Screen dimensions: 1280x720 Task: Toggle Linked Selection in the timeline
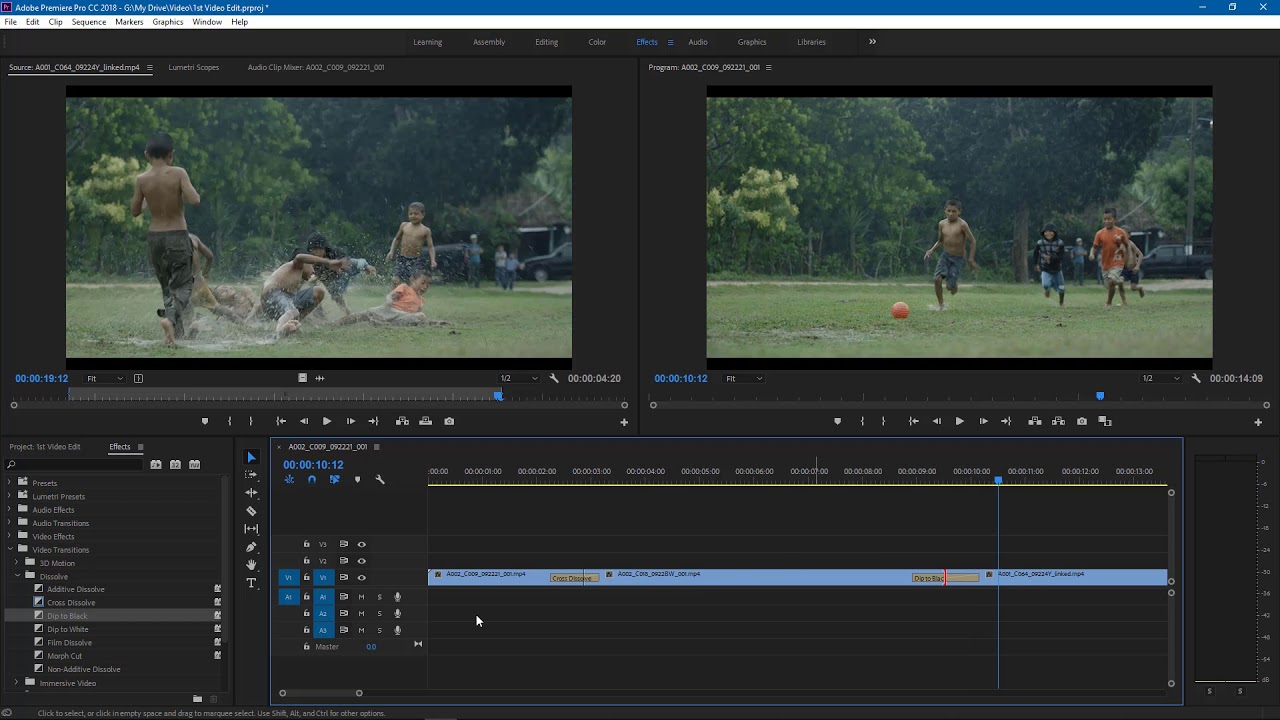point(334,480)
